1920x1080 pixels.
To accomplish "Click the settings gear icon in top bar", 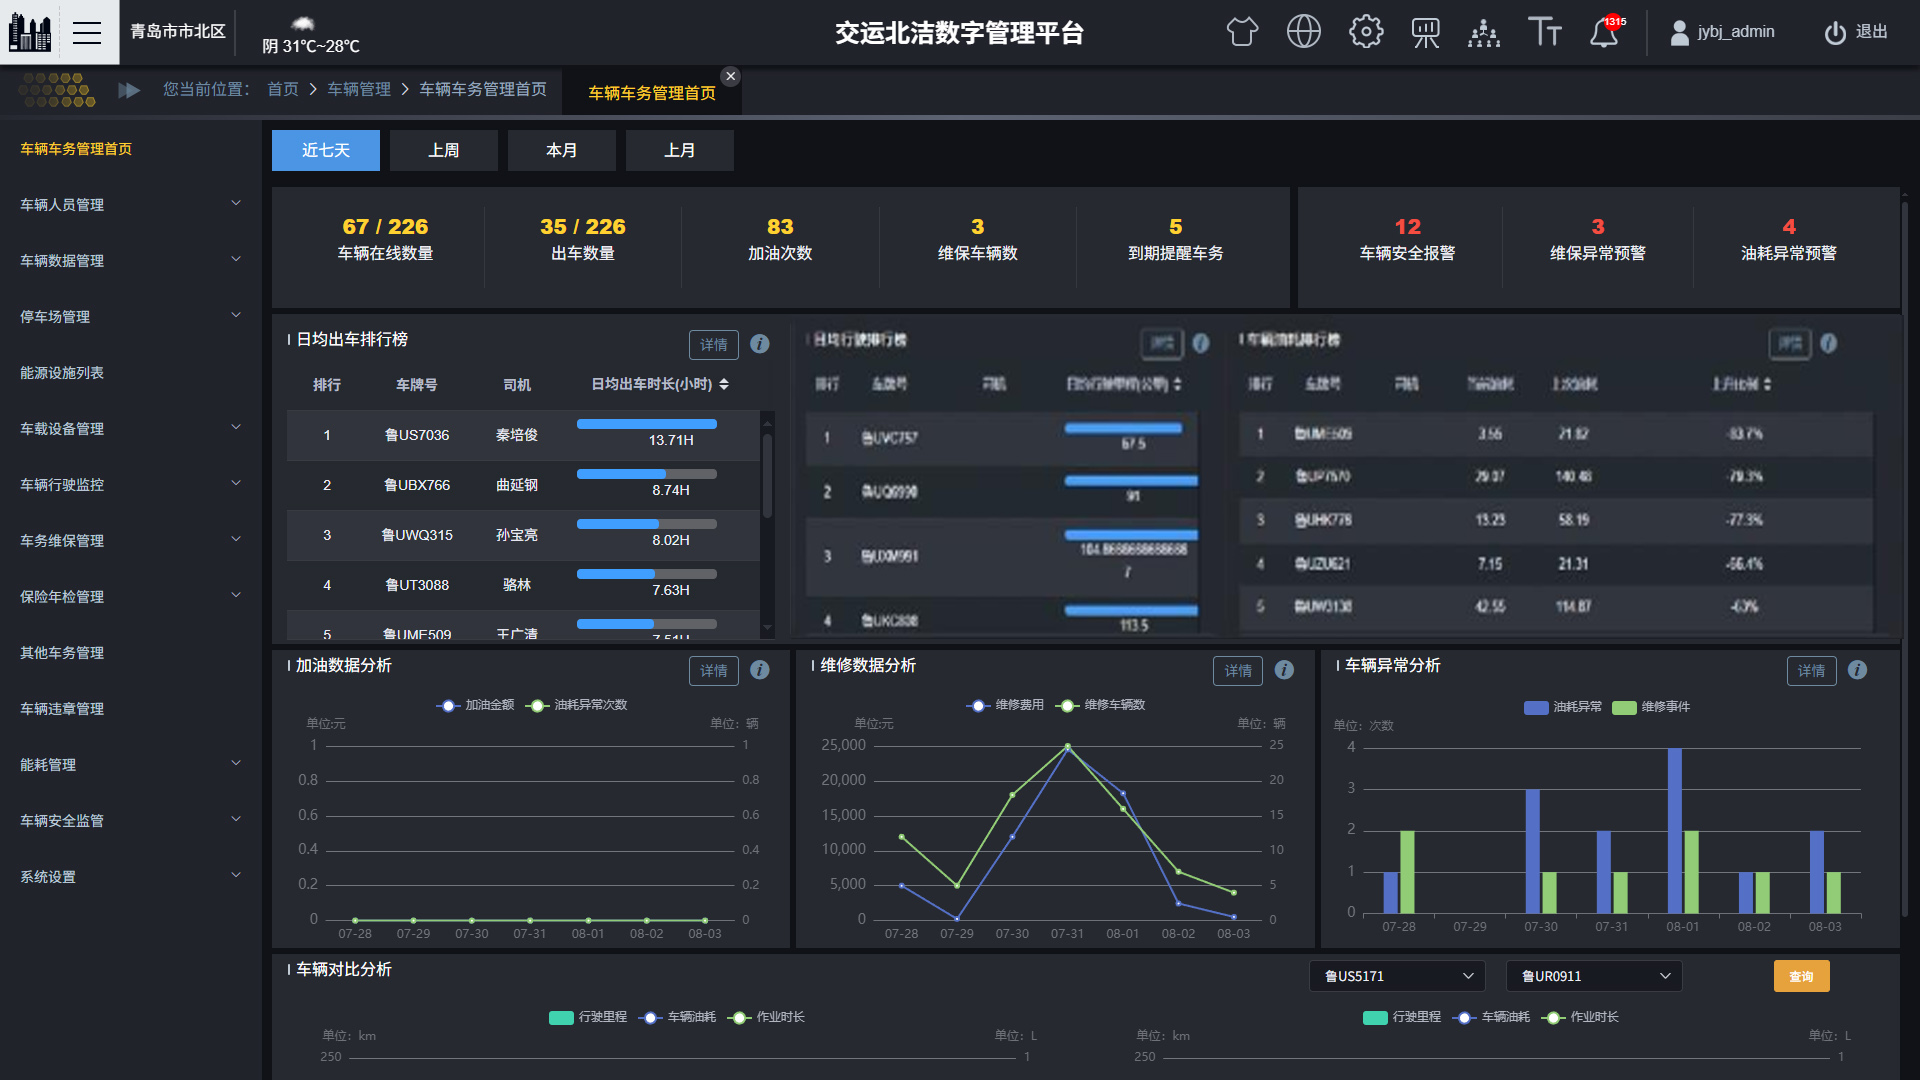I will pyautogui.click(x=1364, y=32).
